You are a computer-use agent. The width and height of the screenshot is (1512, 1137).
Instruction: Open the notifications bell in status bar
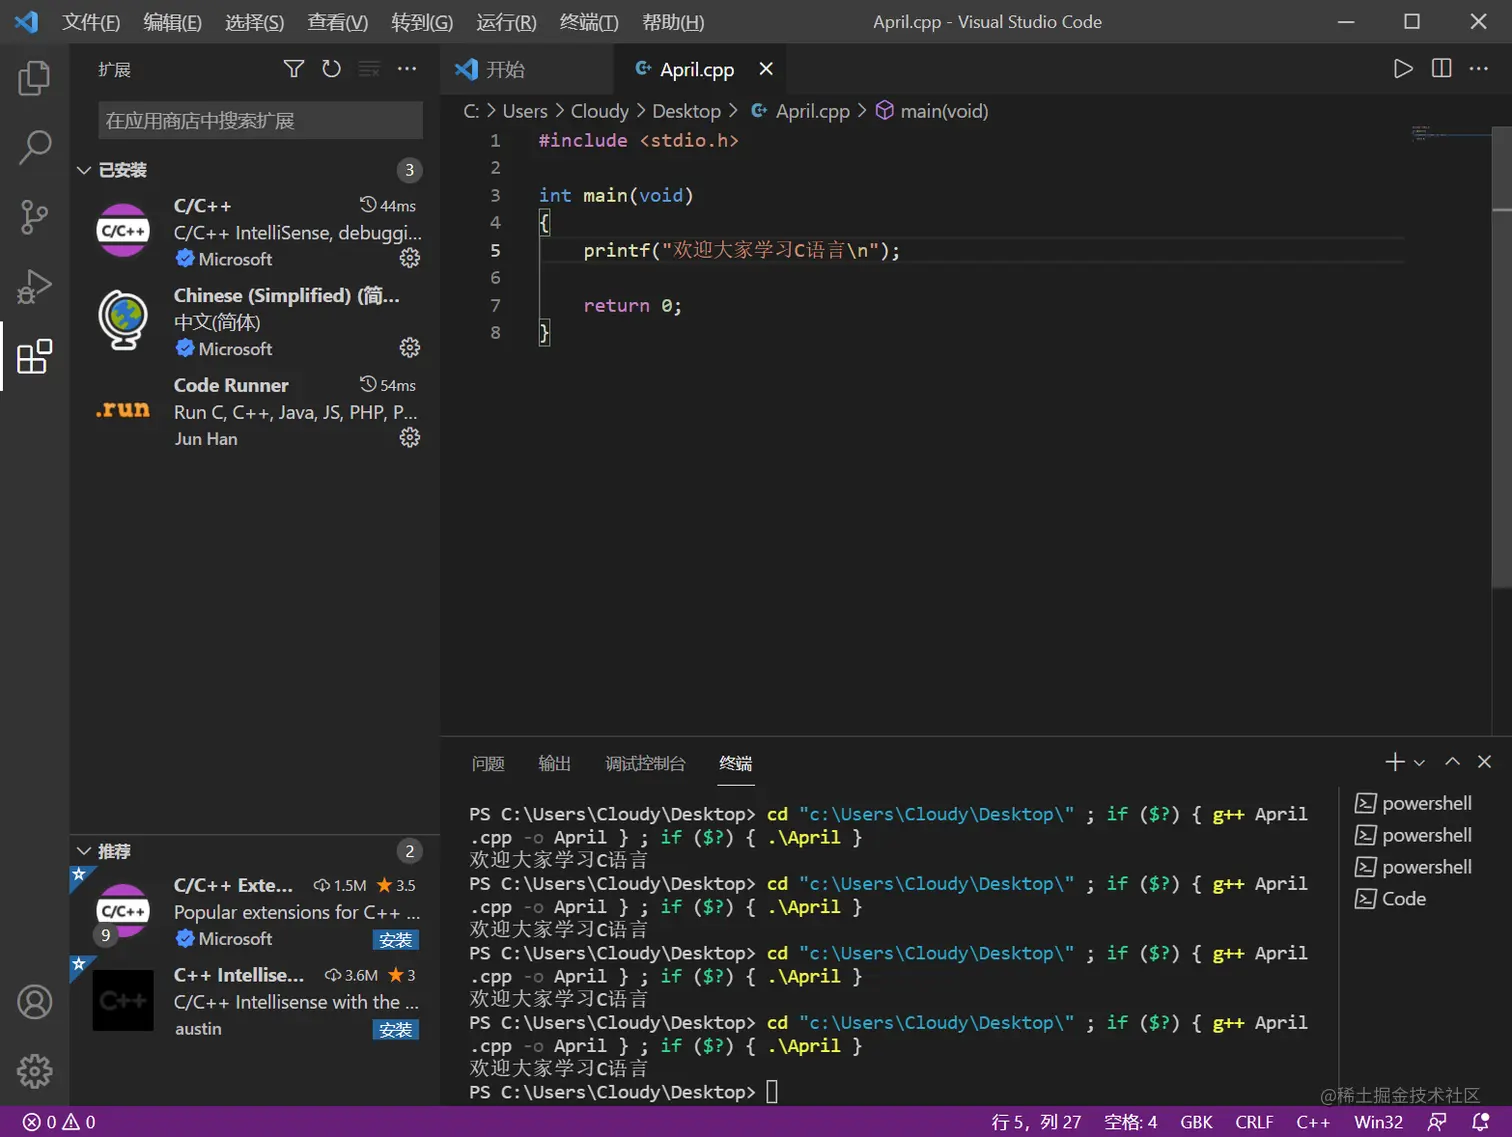tap(1480, 1122)
